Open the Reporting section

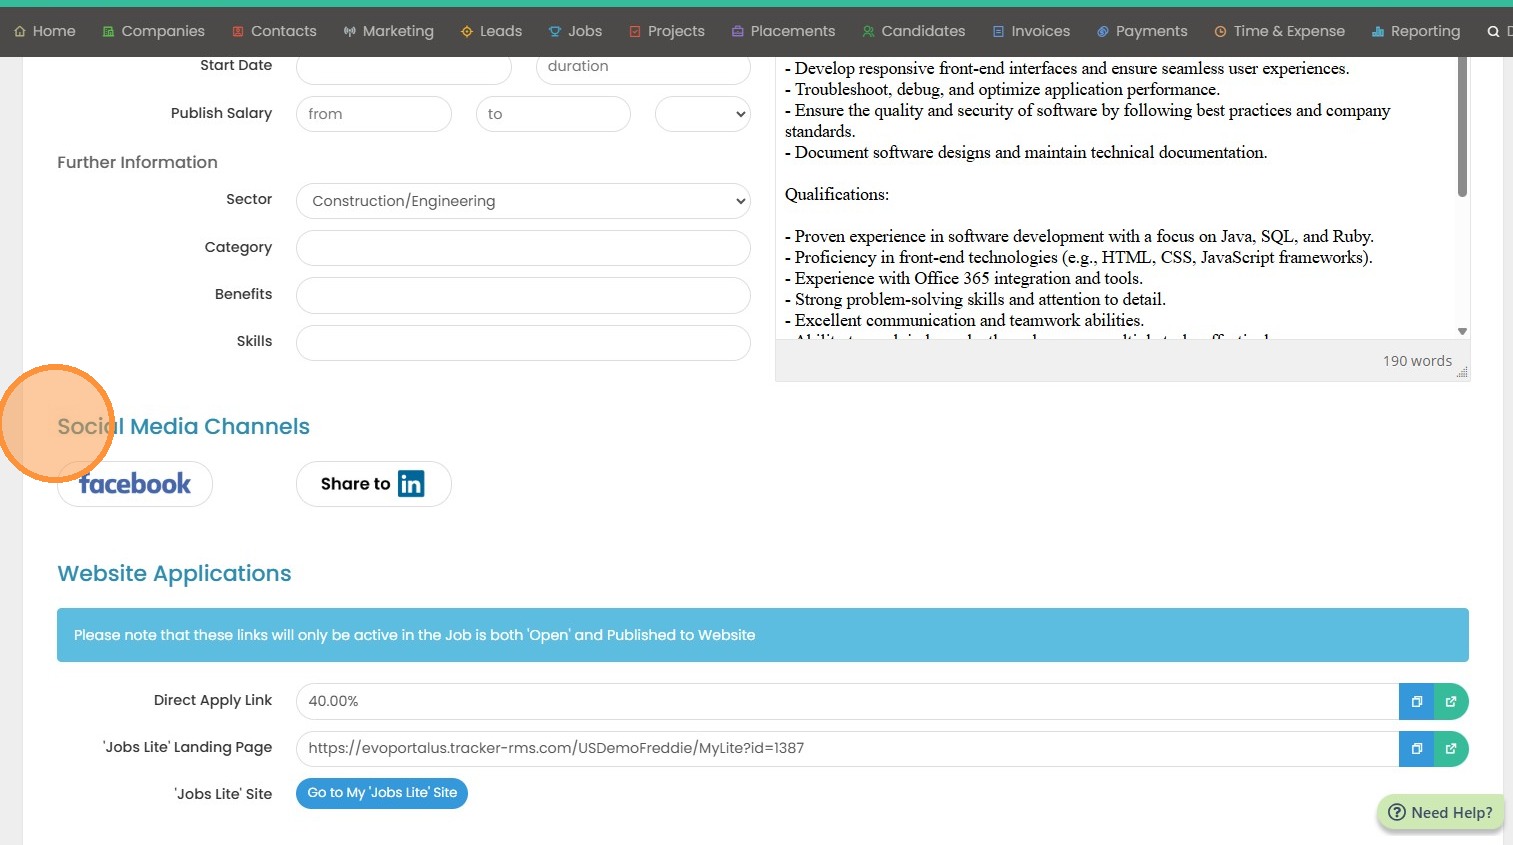point(1416,32)
